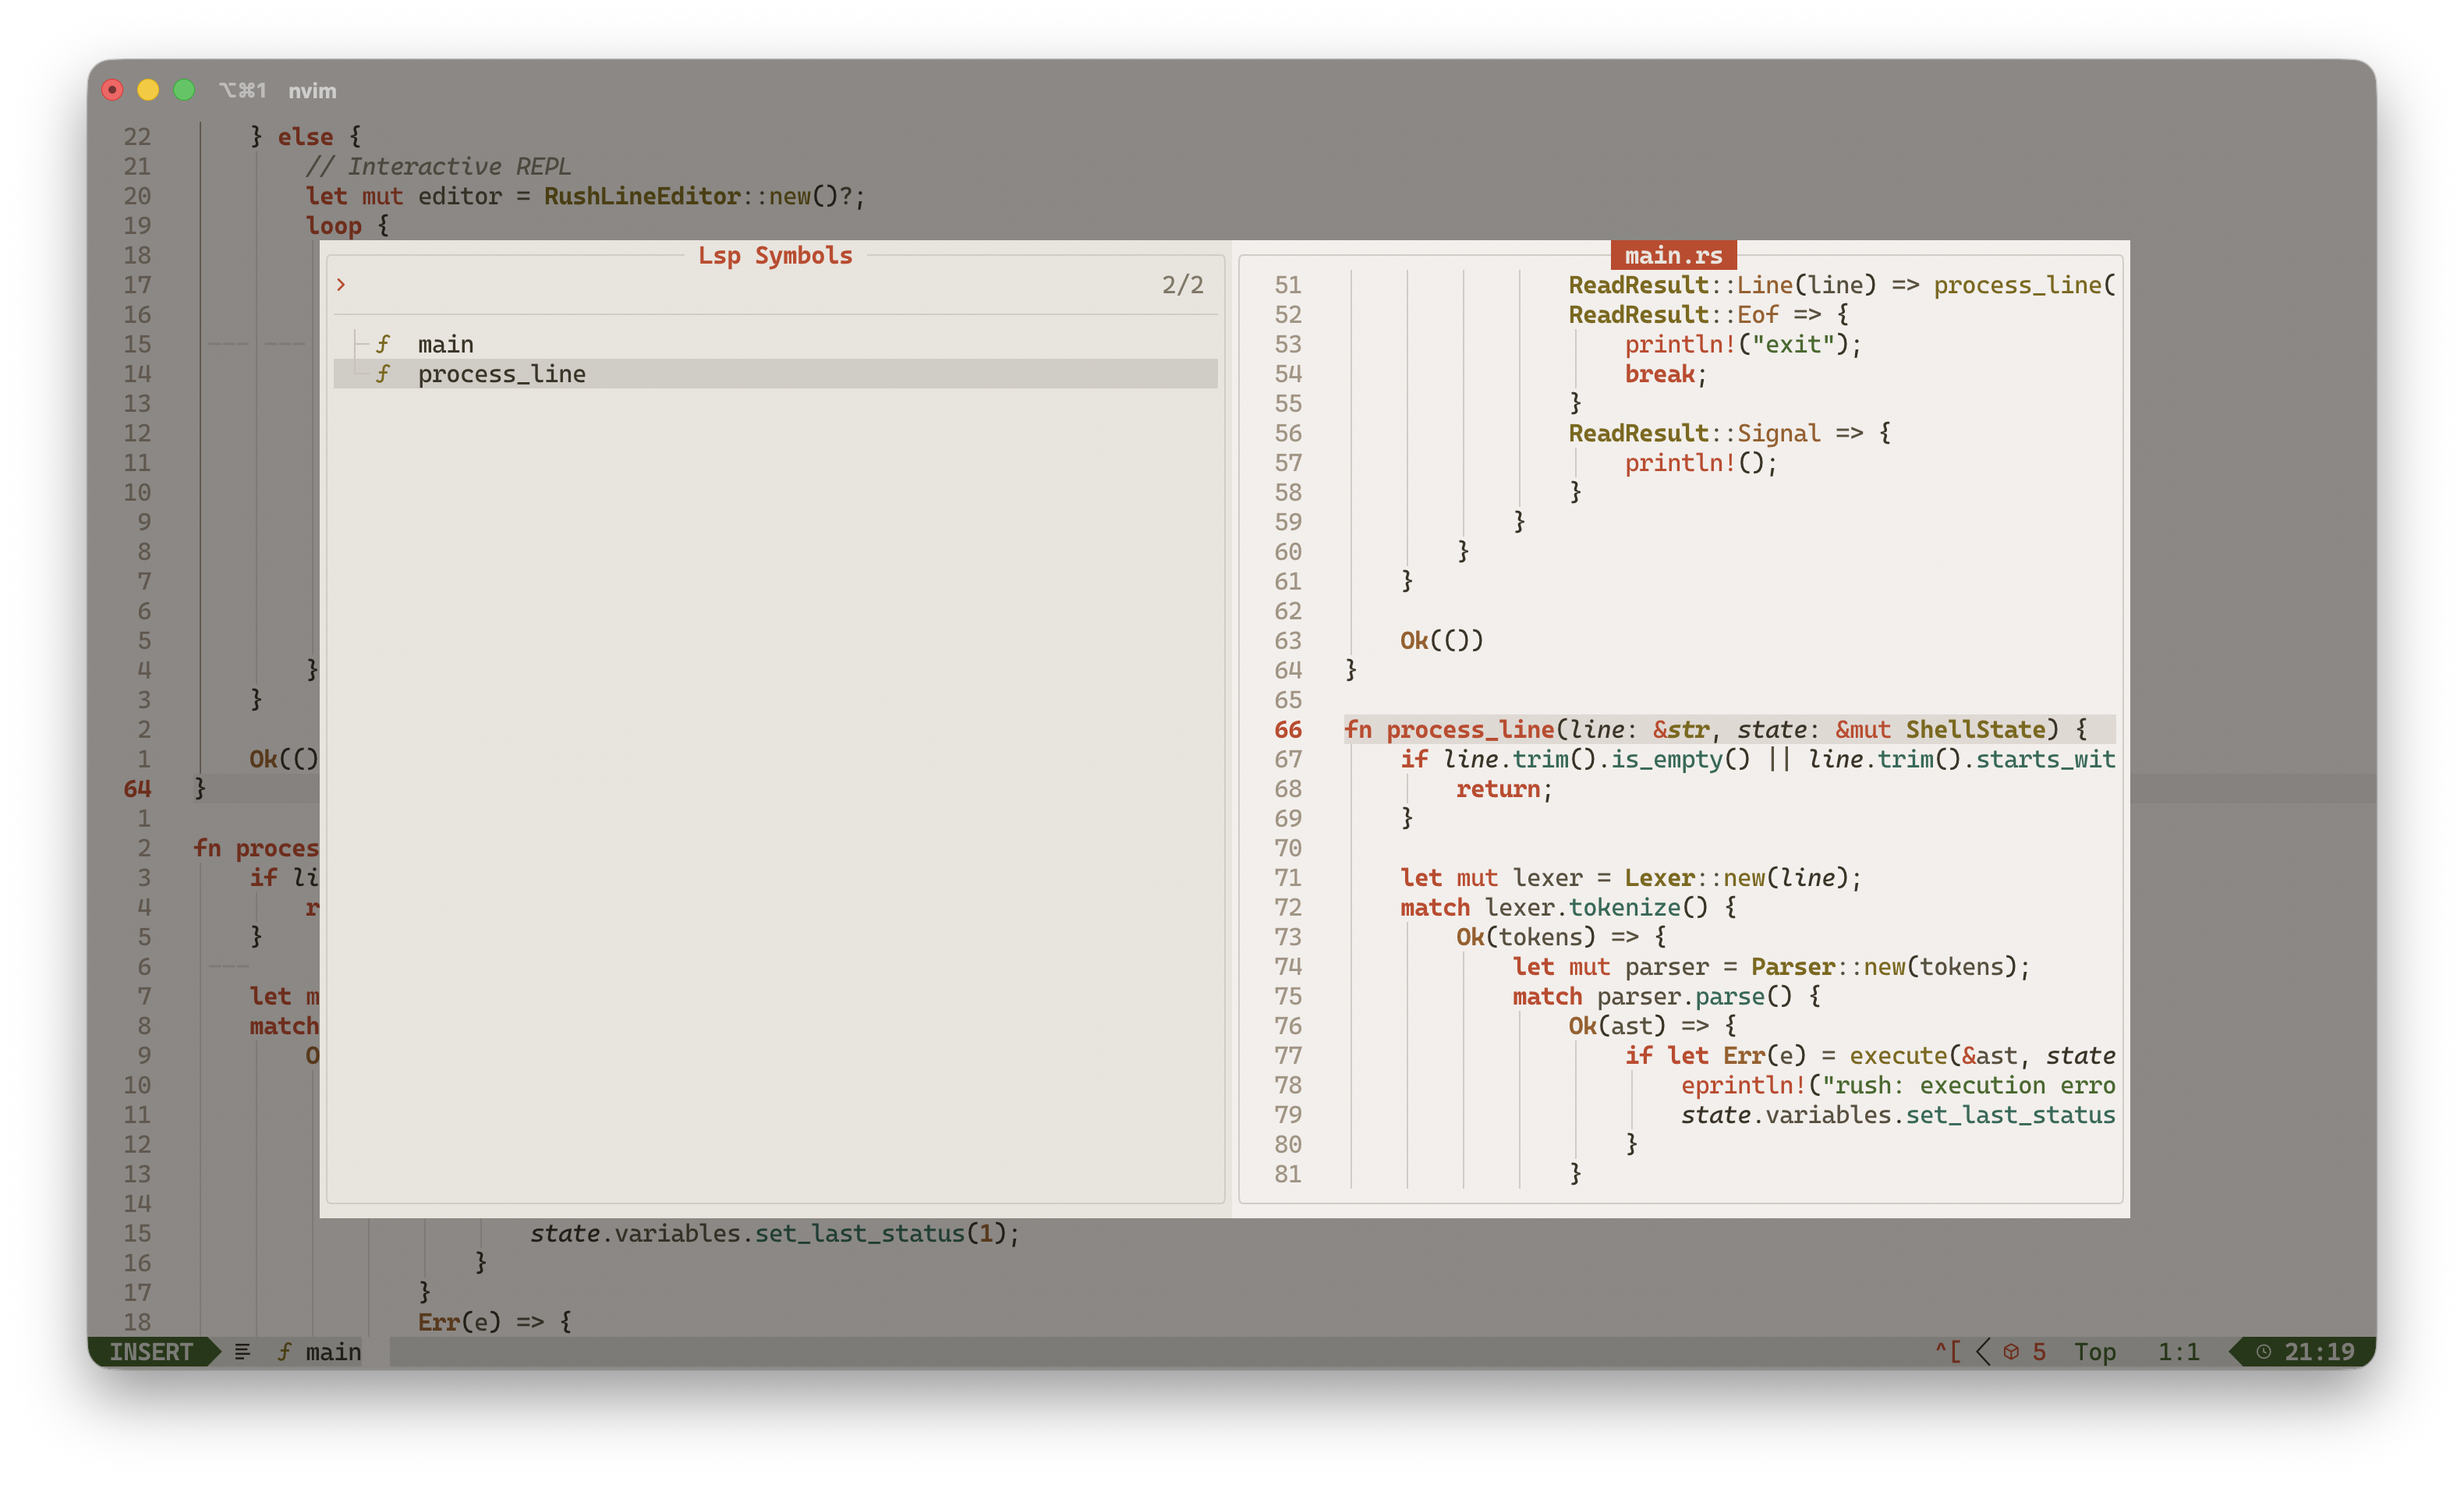This screenshot has width=2464, height=1485.
Task: Click the function icon beside process_line symbol
Action: (x=383, y=374)
